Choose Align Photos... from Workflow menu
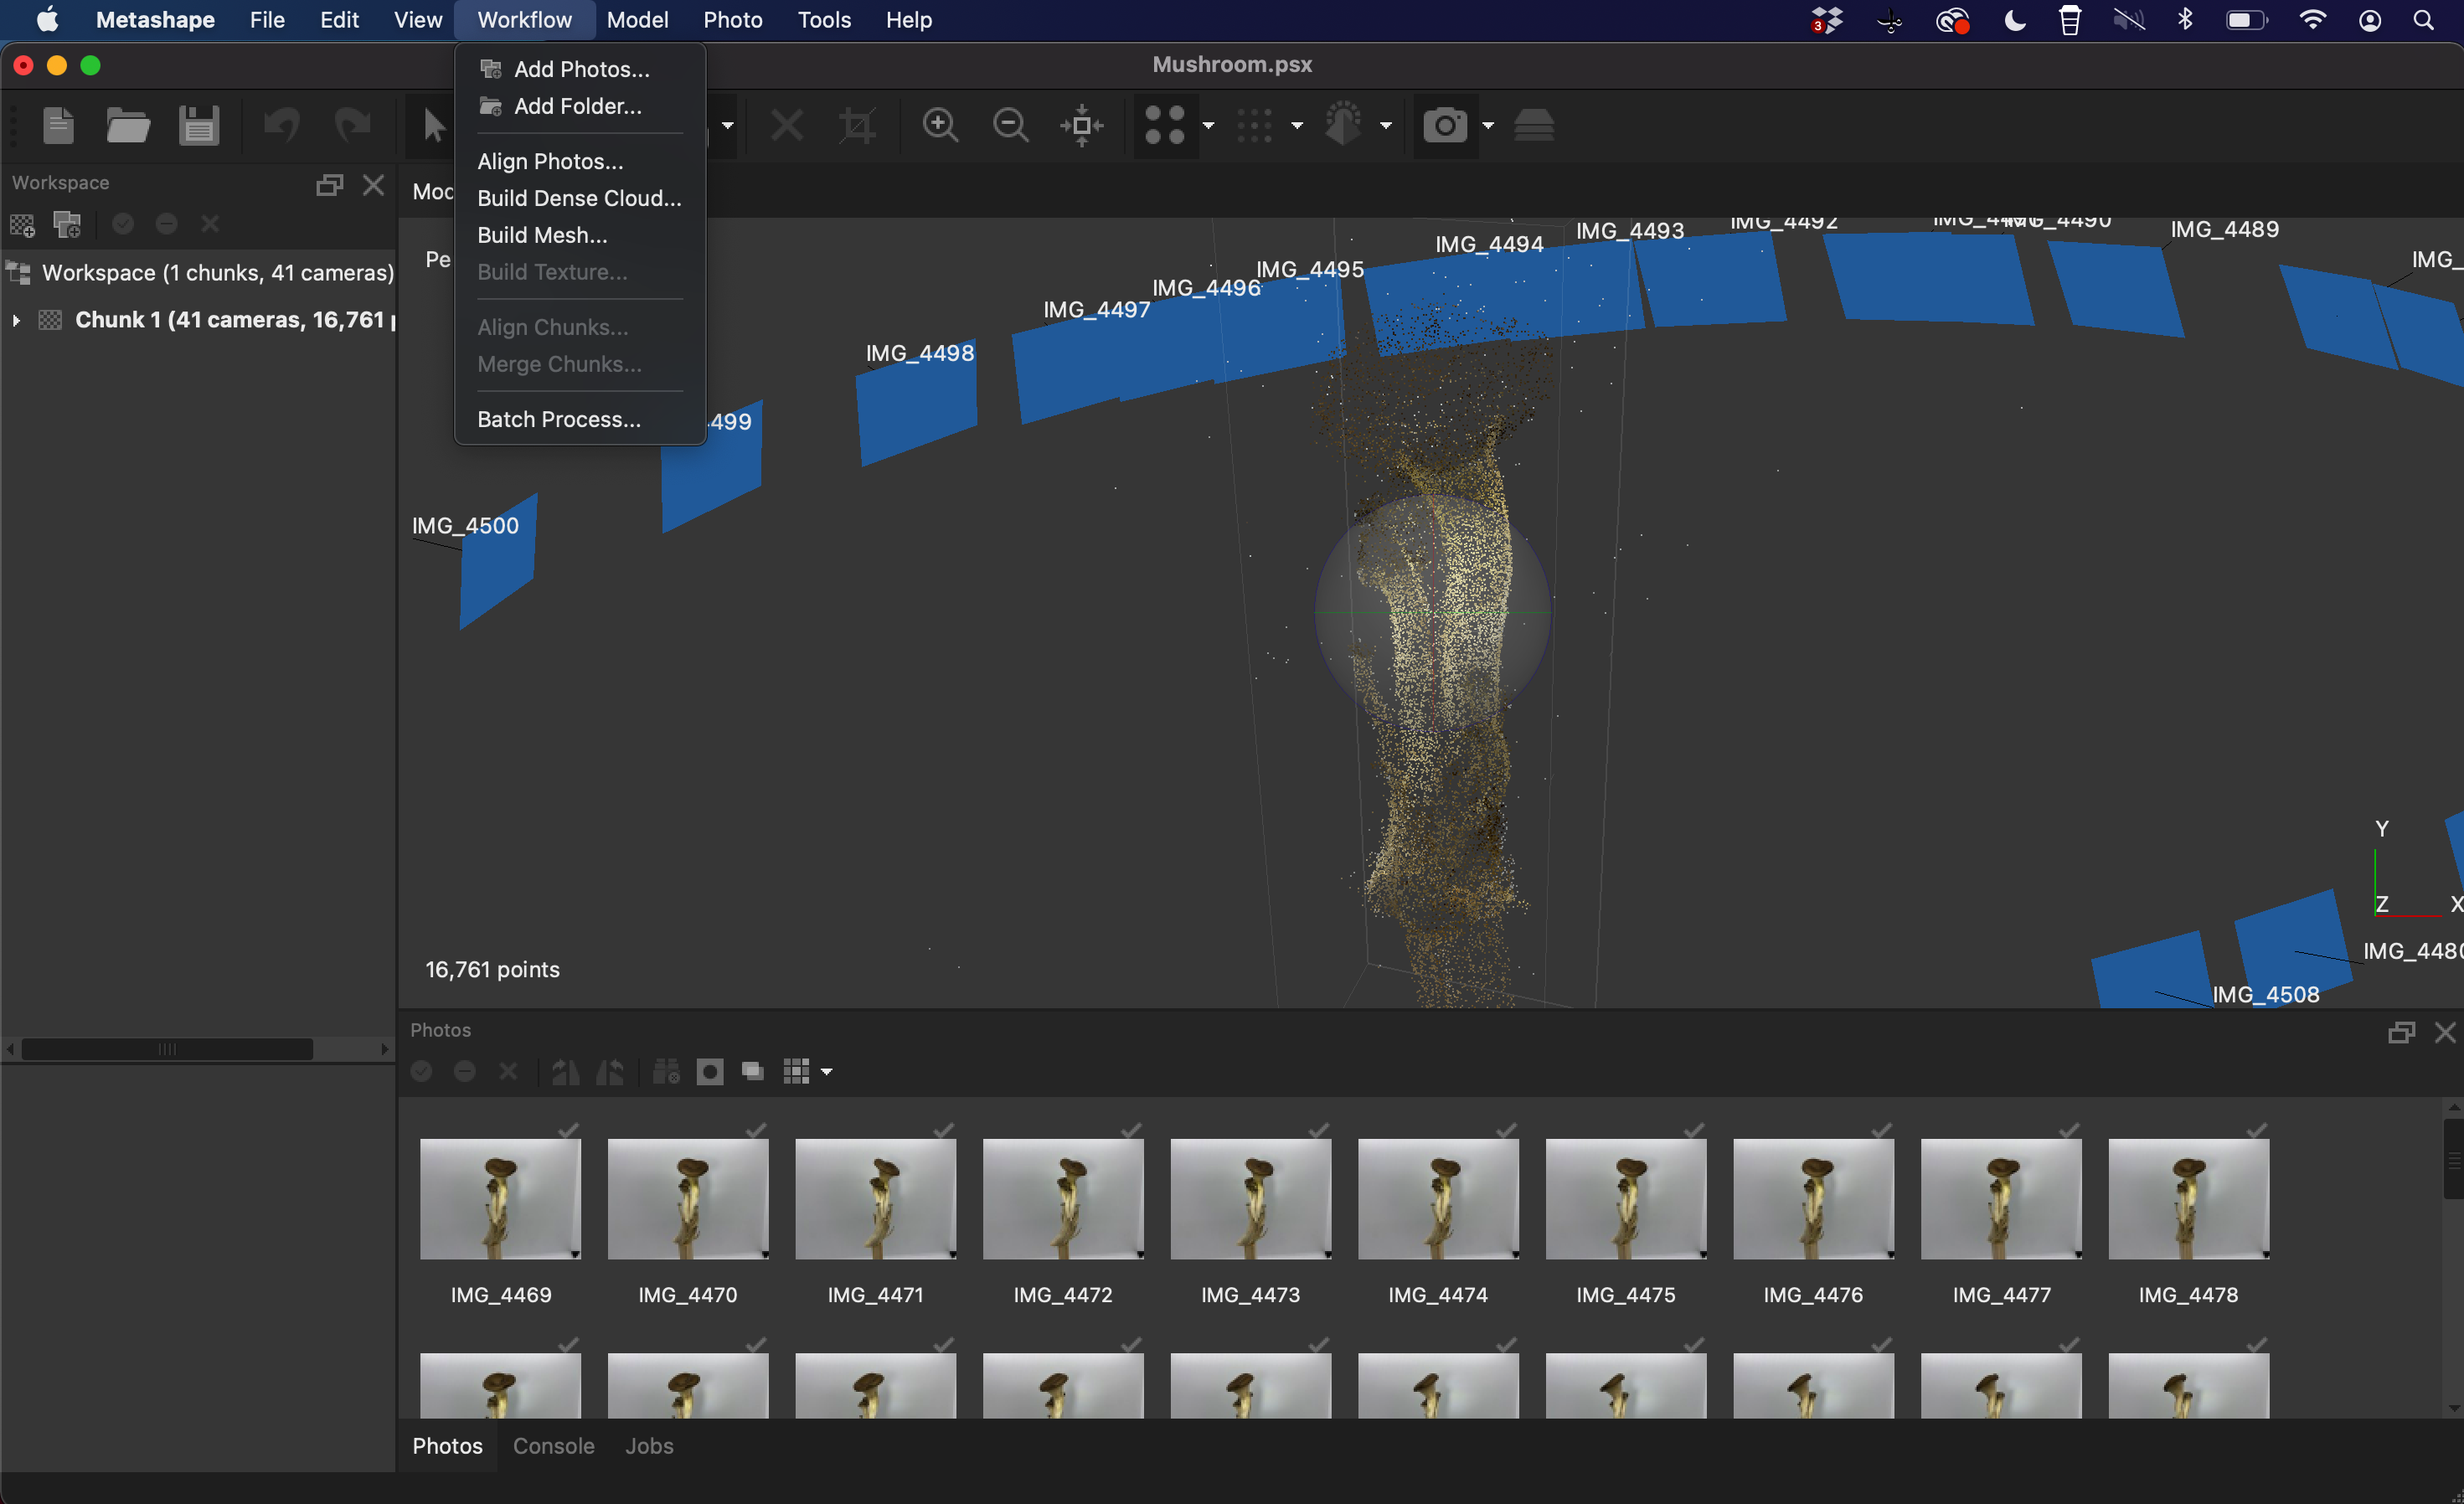The width and height of the screenshot is (2464, 1504). pyautogui.click(x=580, y=161)
